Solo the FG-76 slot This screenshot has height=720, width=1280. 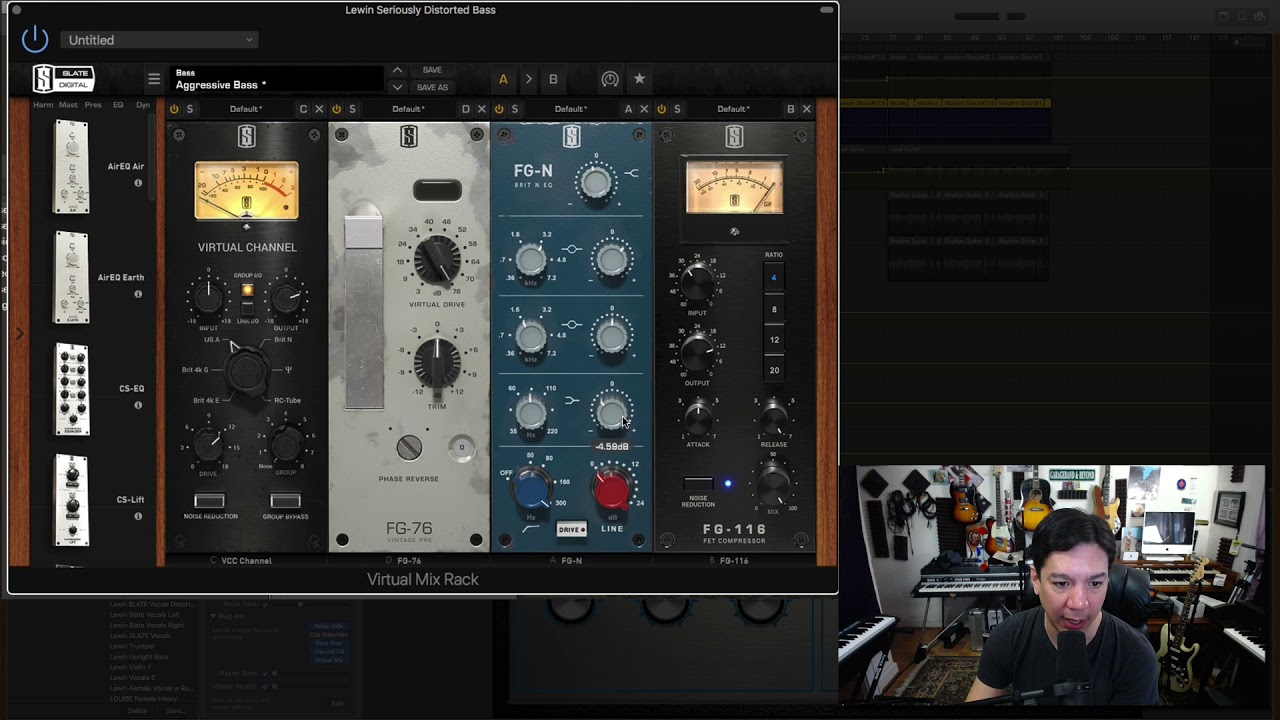pos(352,109)
